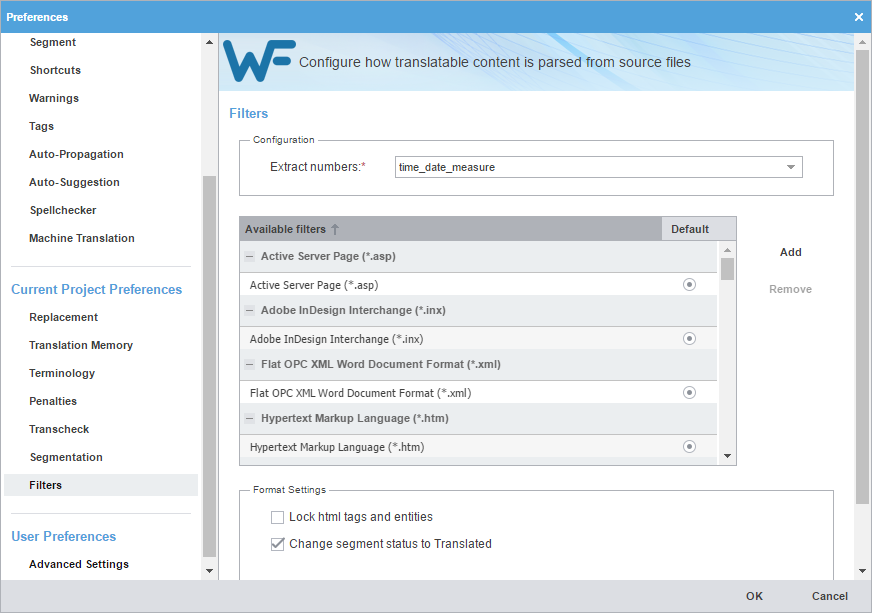
Task: Select default radio for Active Server Page
Action: (x=689, y=285)
